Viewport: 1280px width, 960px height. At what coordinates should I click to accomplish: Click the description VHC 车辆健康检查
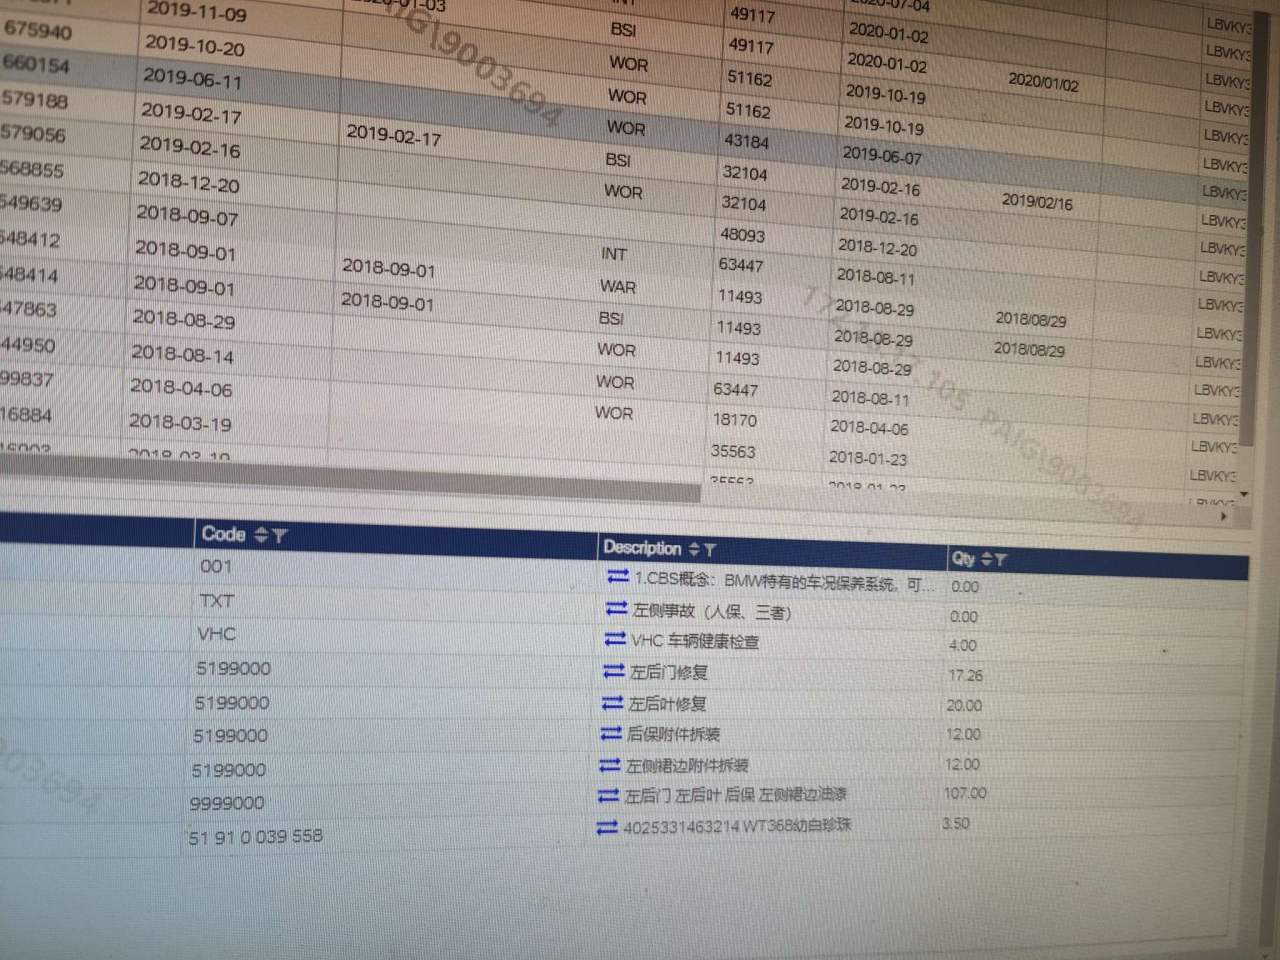(x=695, y=641)
